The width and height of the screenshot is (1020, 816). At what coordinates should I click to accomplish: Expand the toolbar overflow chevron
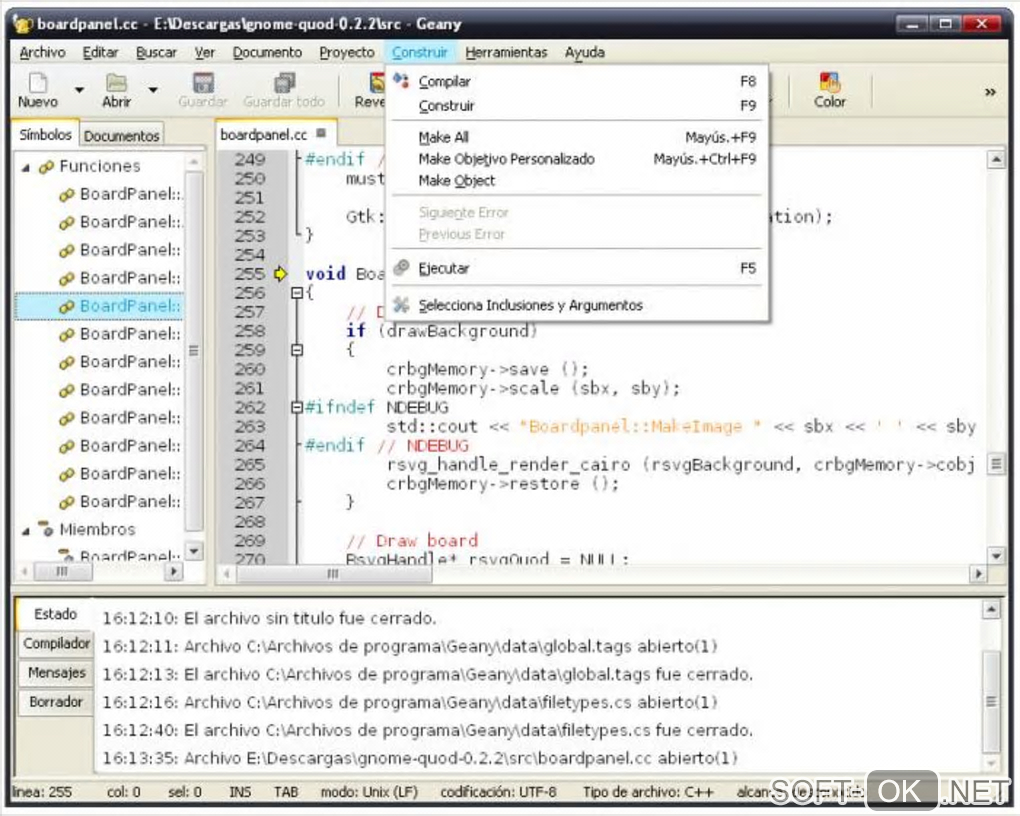tap(990, 92)
